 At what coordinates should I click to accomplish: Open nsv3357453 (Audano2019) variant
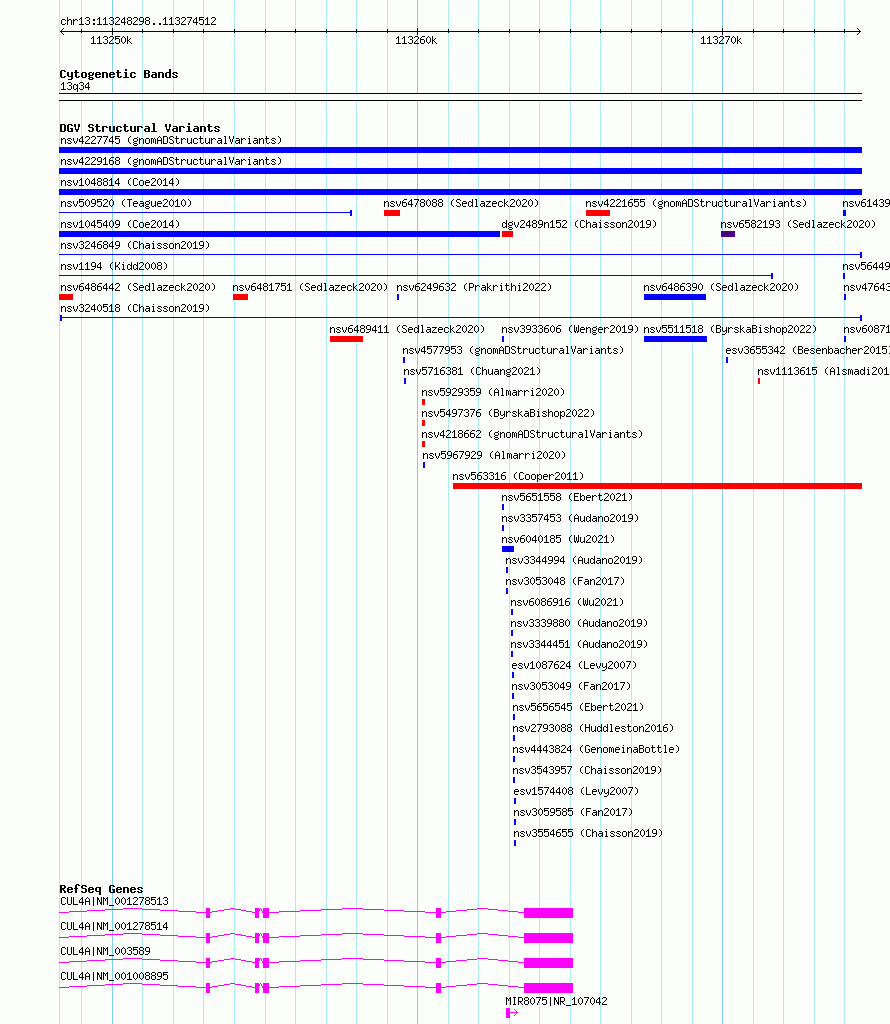click(570, 518)
